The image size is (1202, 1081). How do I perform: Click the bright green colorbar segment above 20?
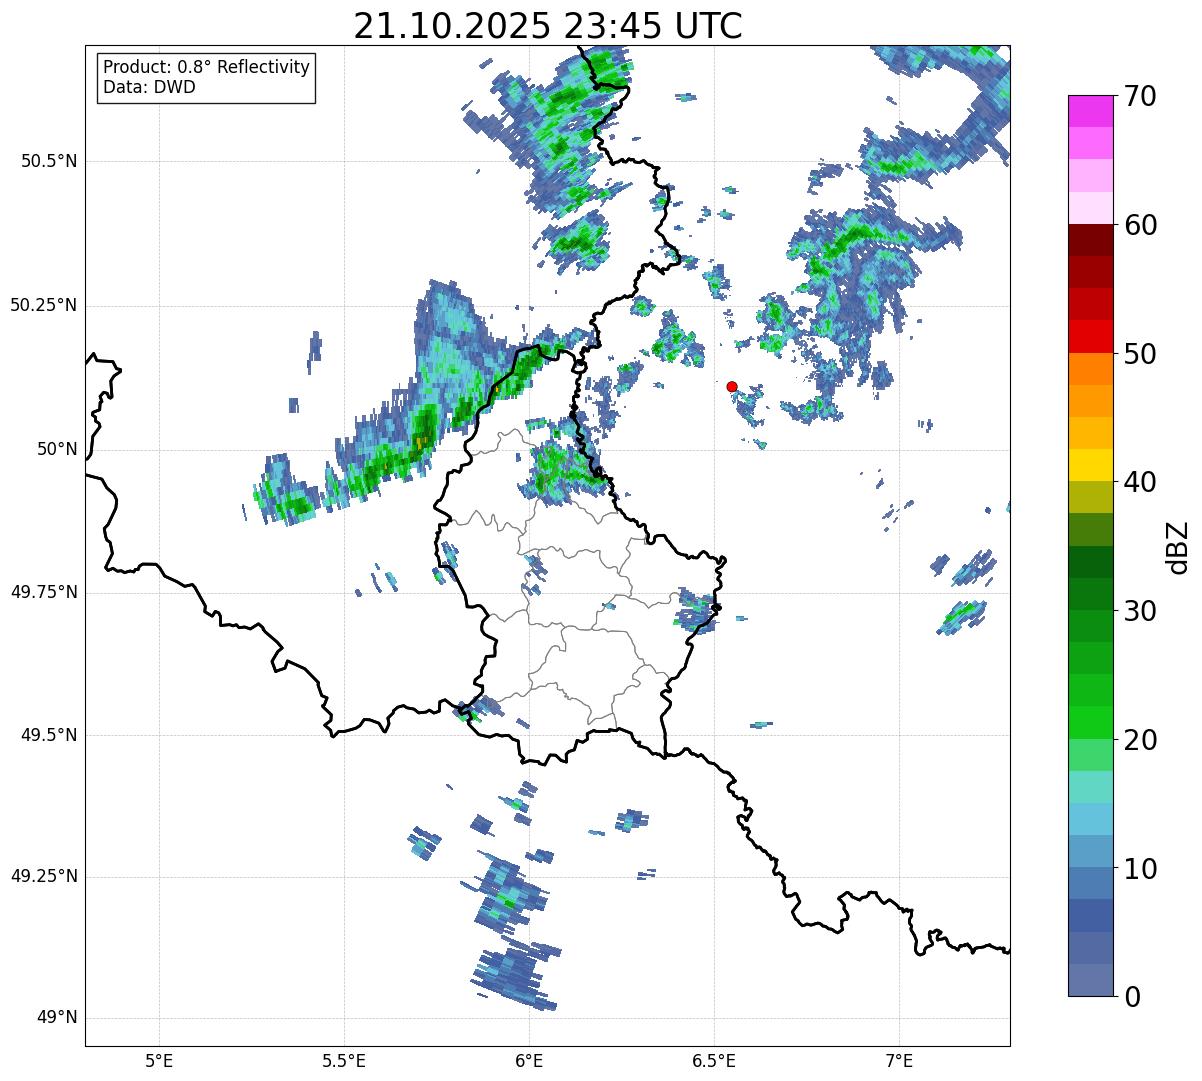click(1090, 723)
